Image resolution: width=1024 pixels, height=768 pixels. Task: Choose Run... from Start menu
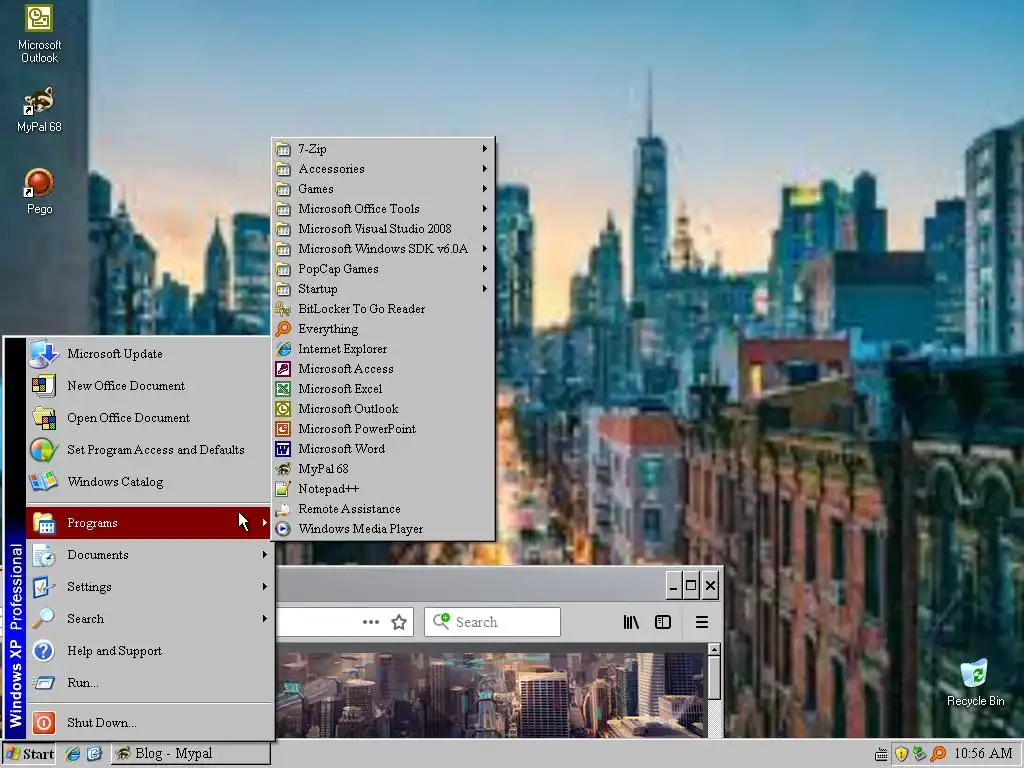(x=148, y=683)
